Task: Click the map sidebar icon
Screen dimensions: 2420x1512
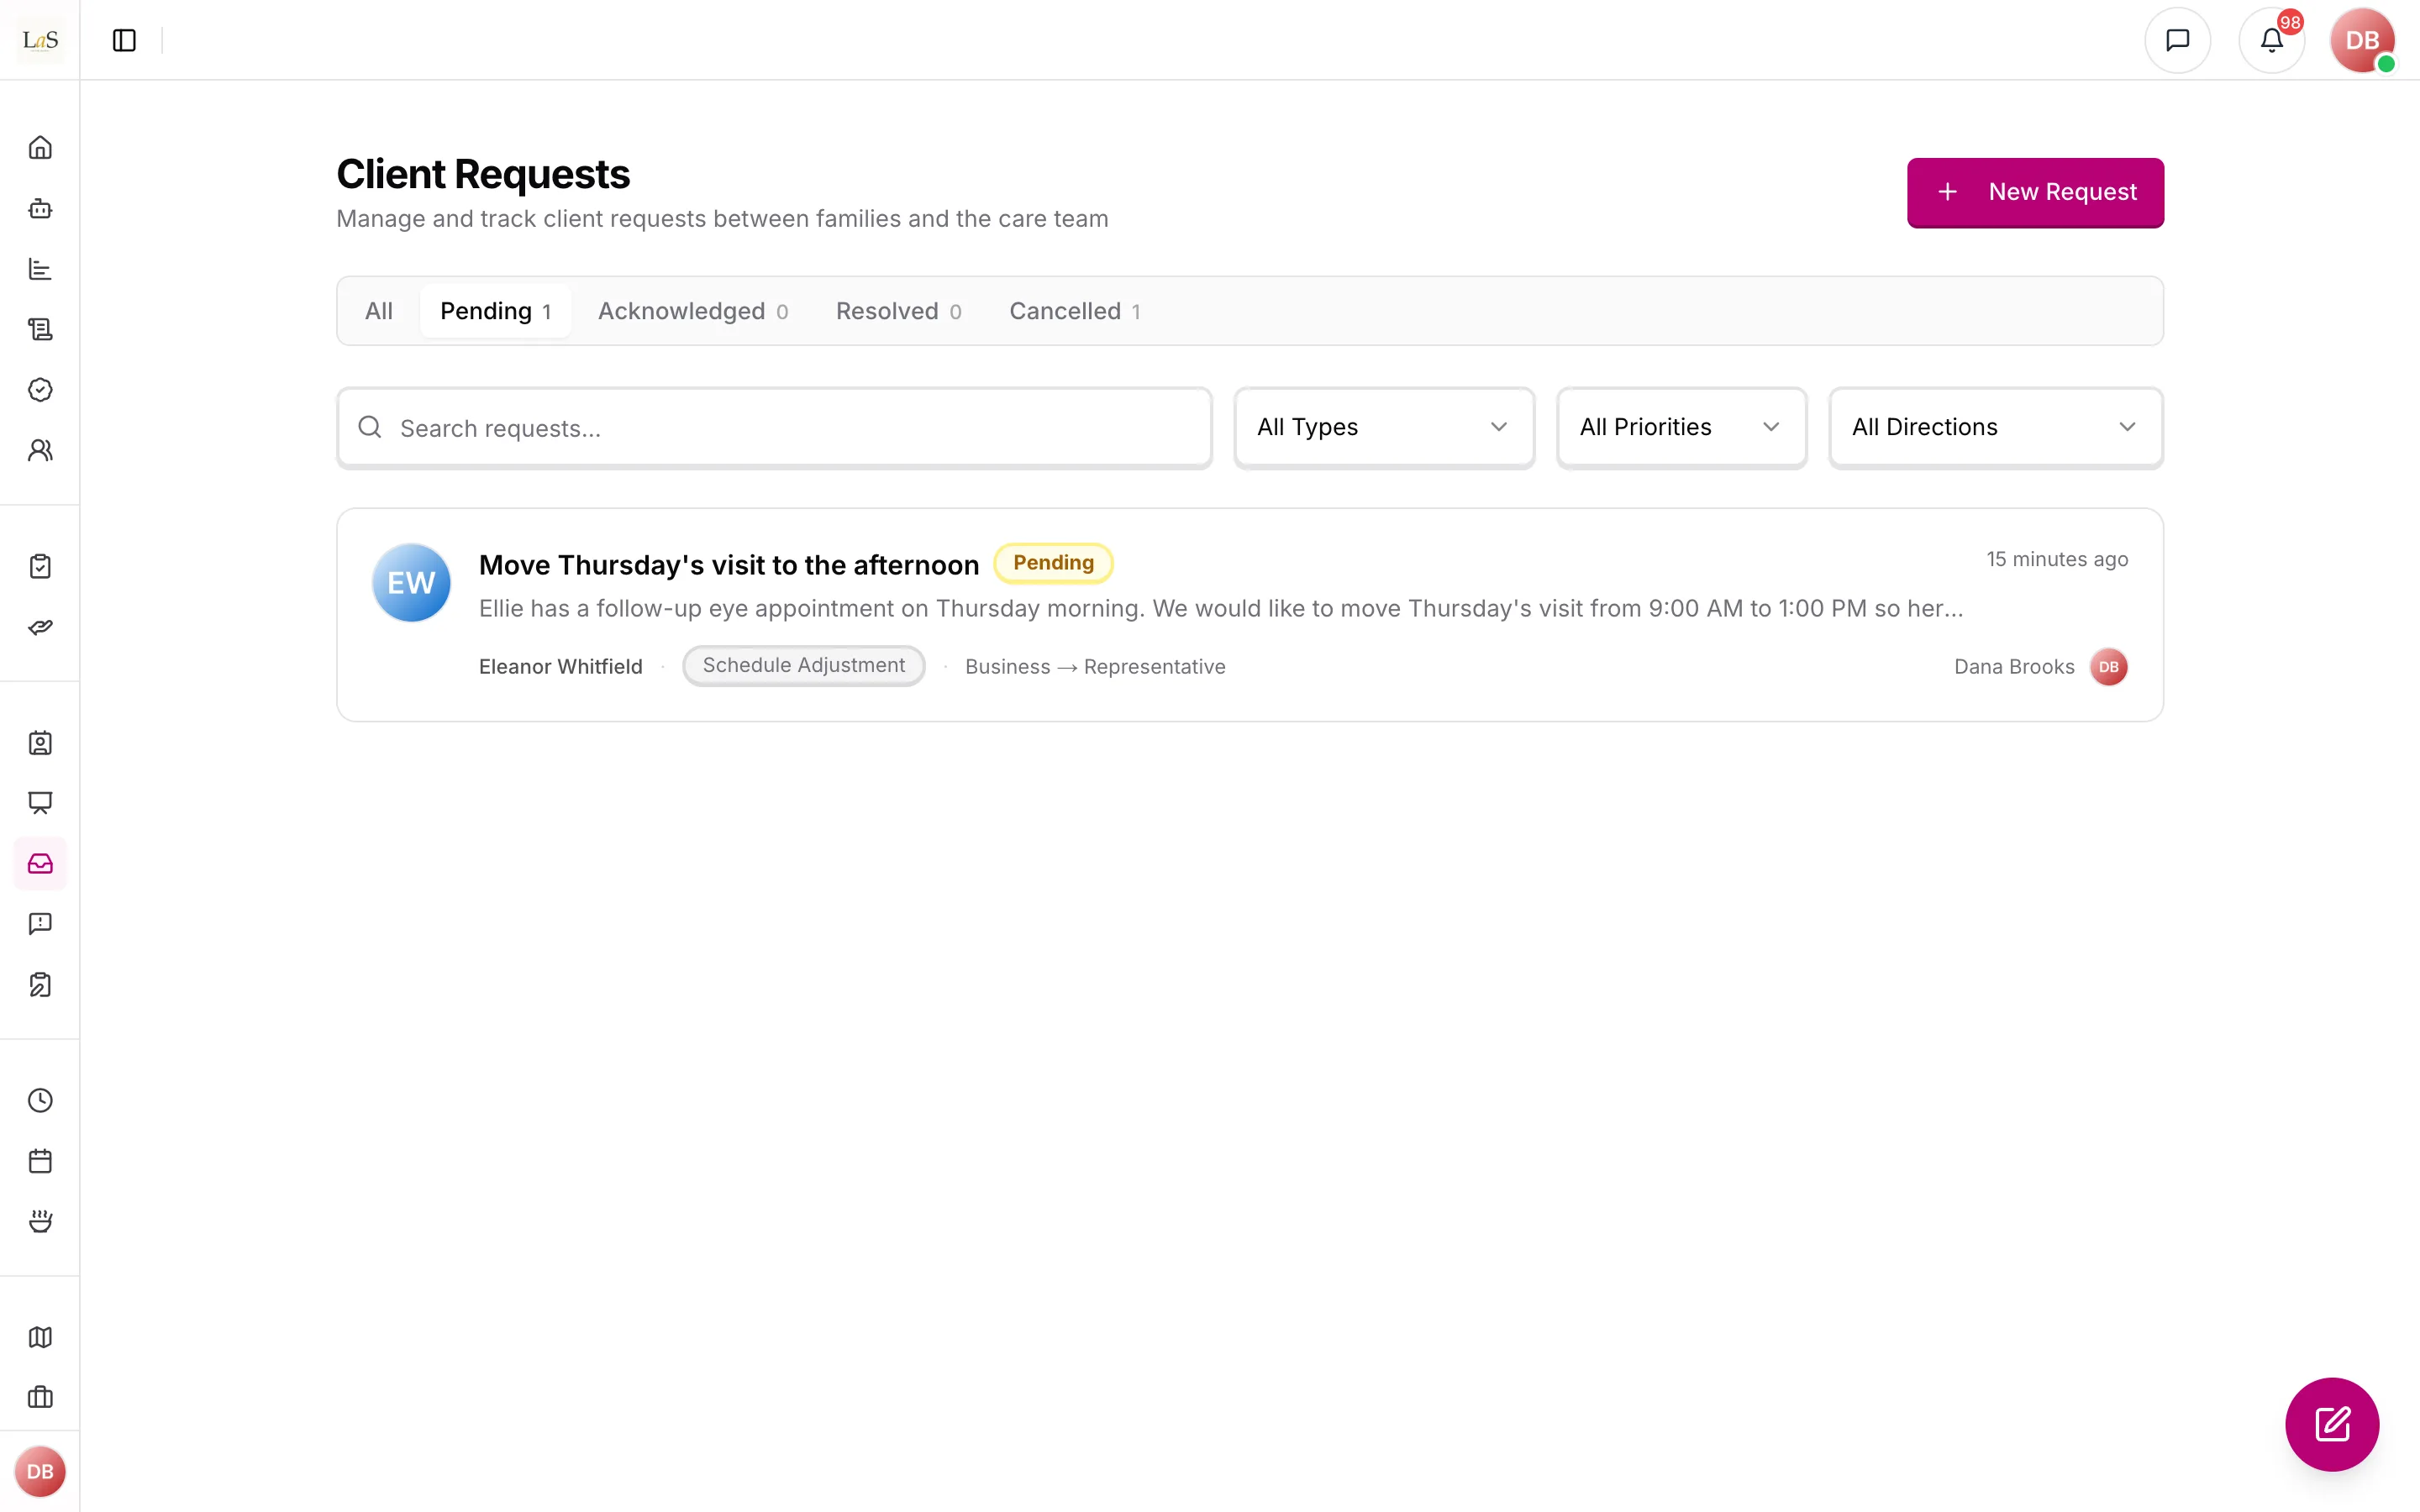Action: 40,1337
